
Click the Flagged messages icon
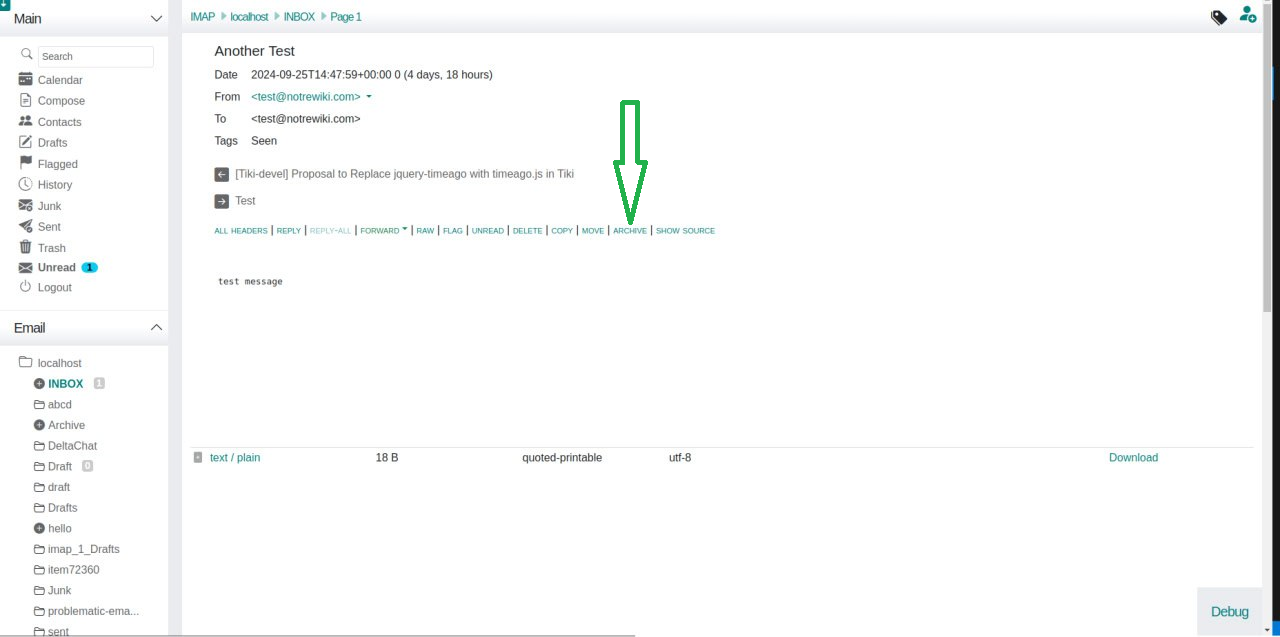24,163
